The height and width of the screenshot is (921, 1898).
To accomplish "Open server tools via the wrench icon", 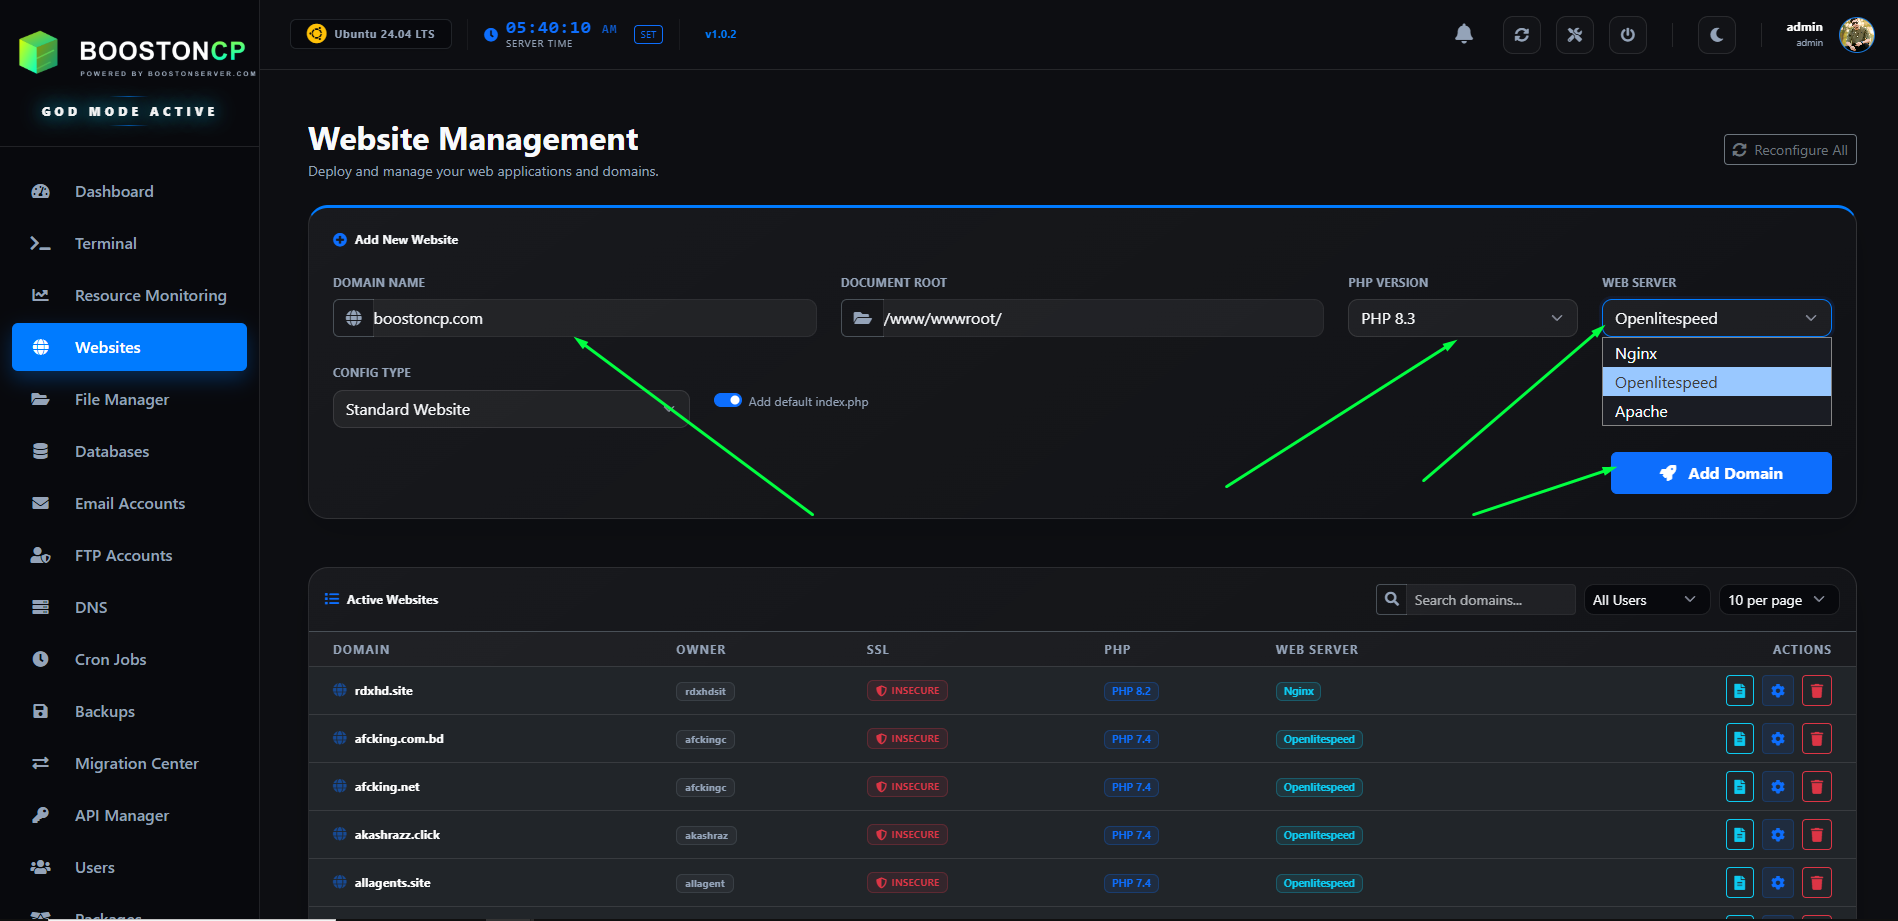I will 1574,34.
